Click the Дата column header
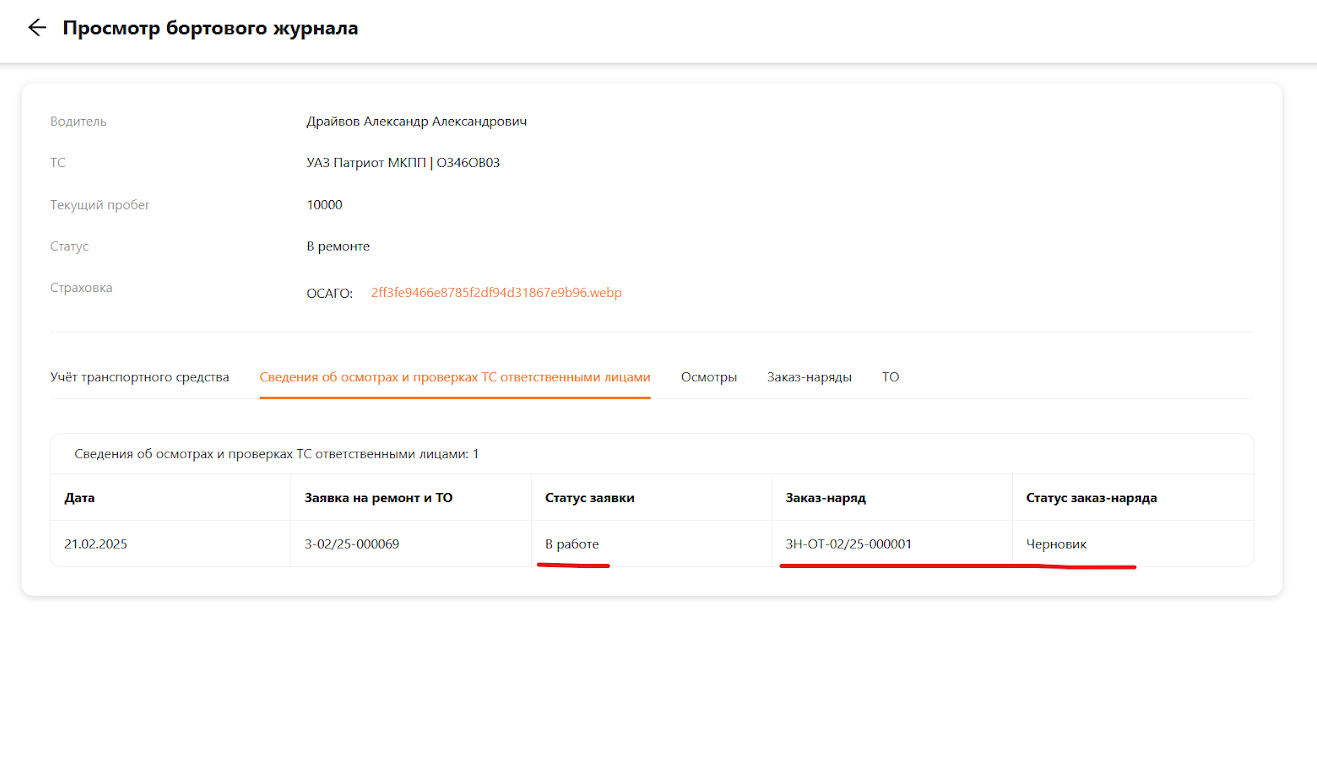The width and height of the screenshot is (1317, 768). point(80,497)
